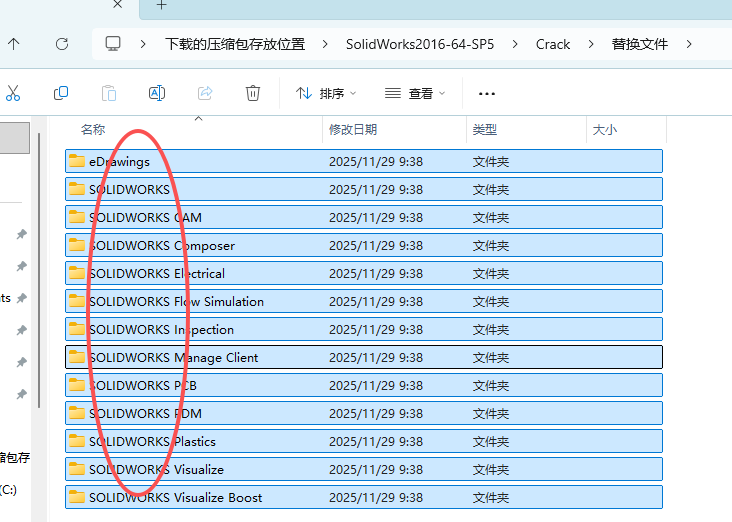732x522 pixels.
Task: Click the Share icon
Action: [x=205, y=93]
